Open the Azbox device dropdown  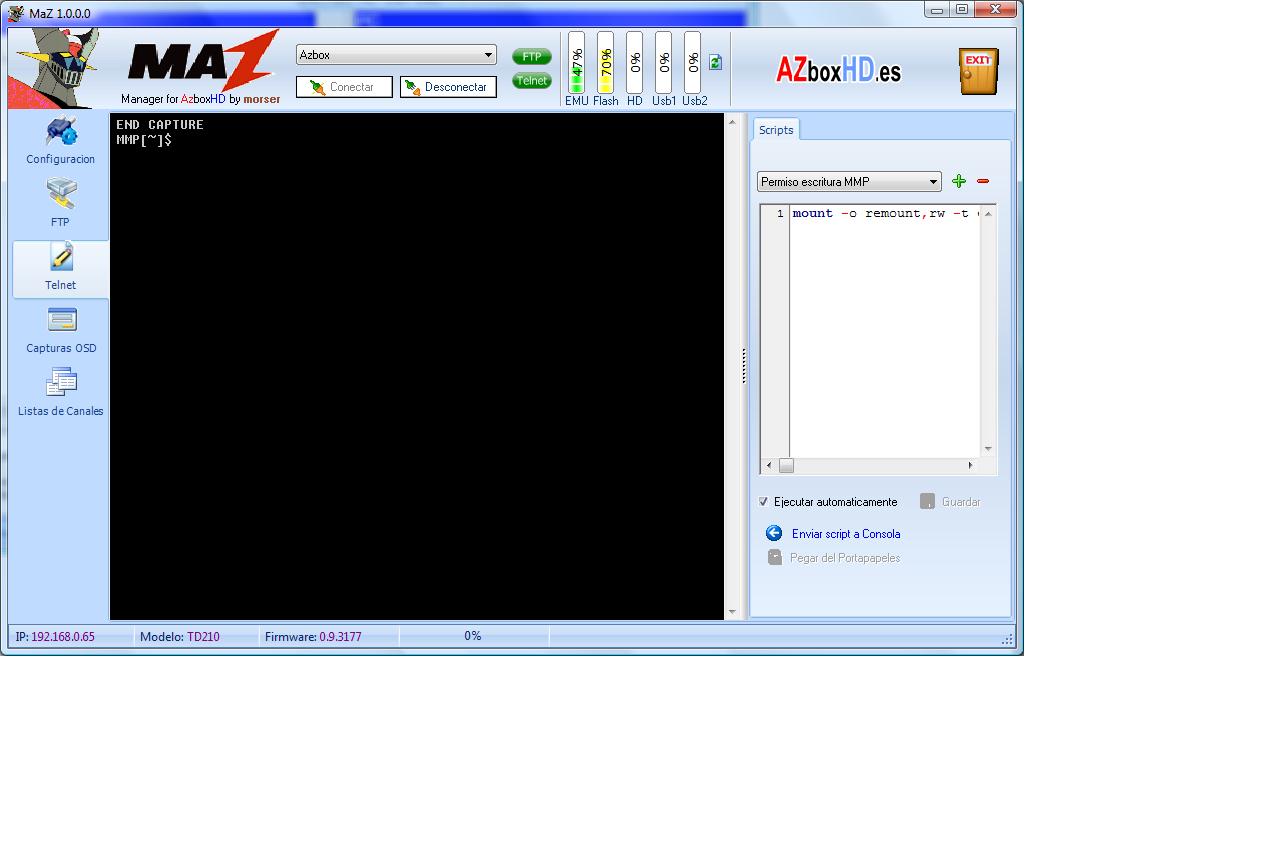click(x=396, y=55)
